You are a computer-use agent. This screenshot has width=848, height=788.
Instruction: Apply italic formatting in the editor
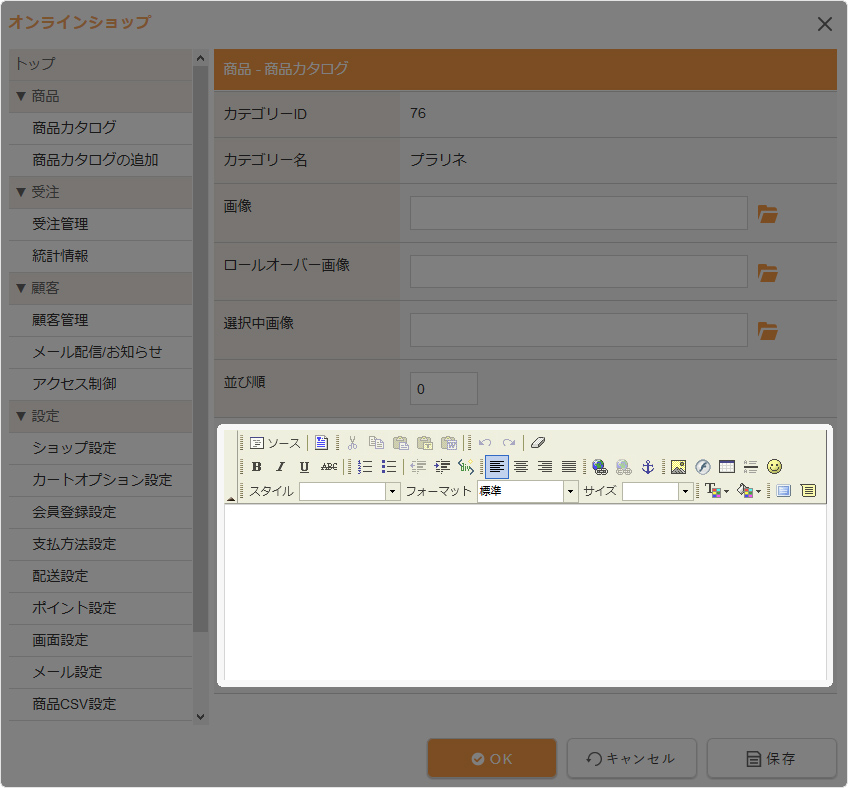(280, 467)
